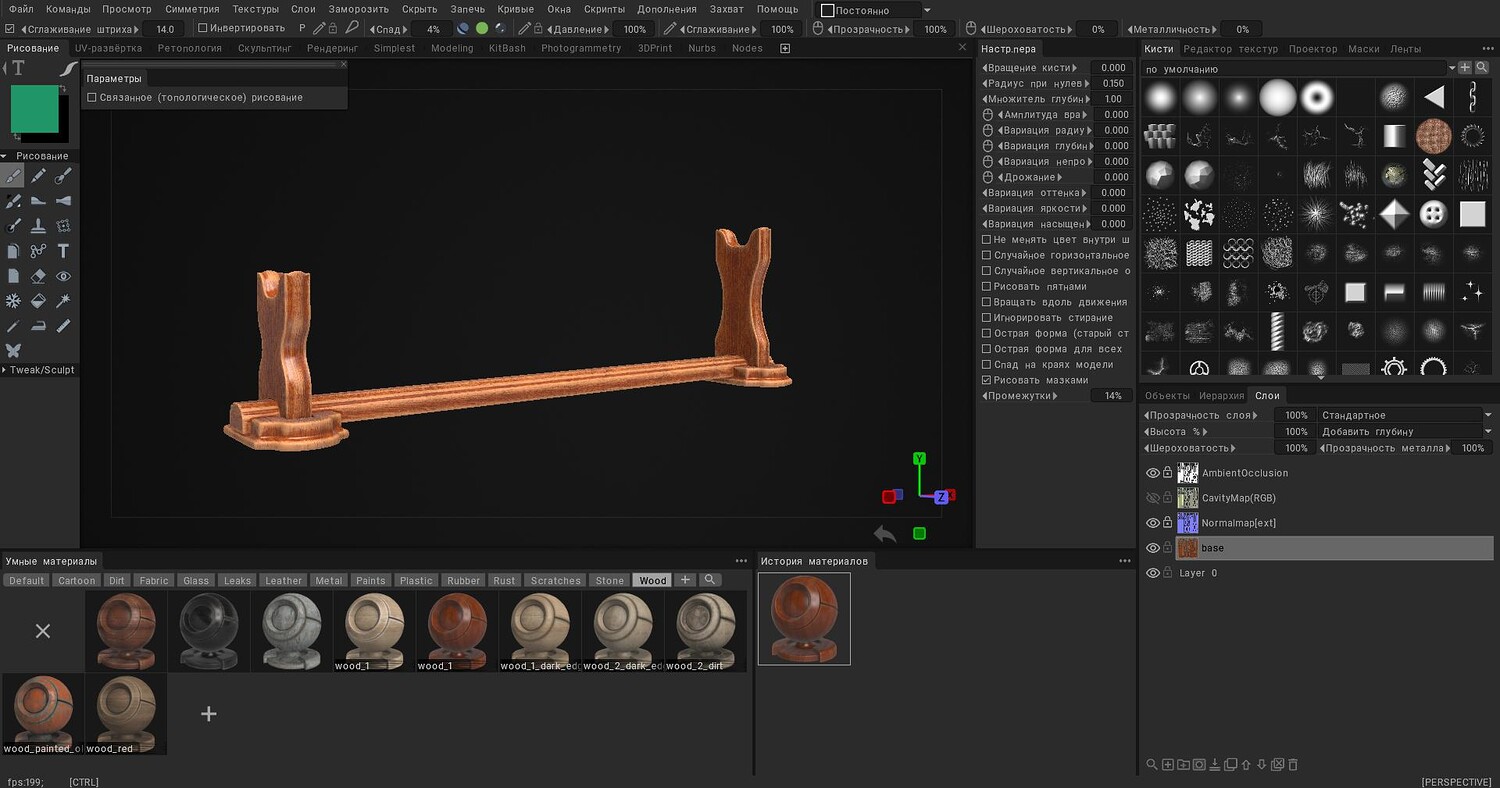
Task: Open the brush preset 'по умолчанию' dropdown
Action: tap(1300, 69)
